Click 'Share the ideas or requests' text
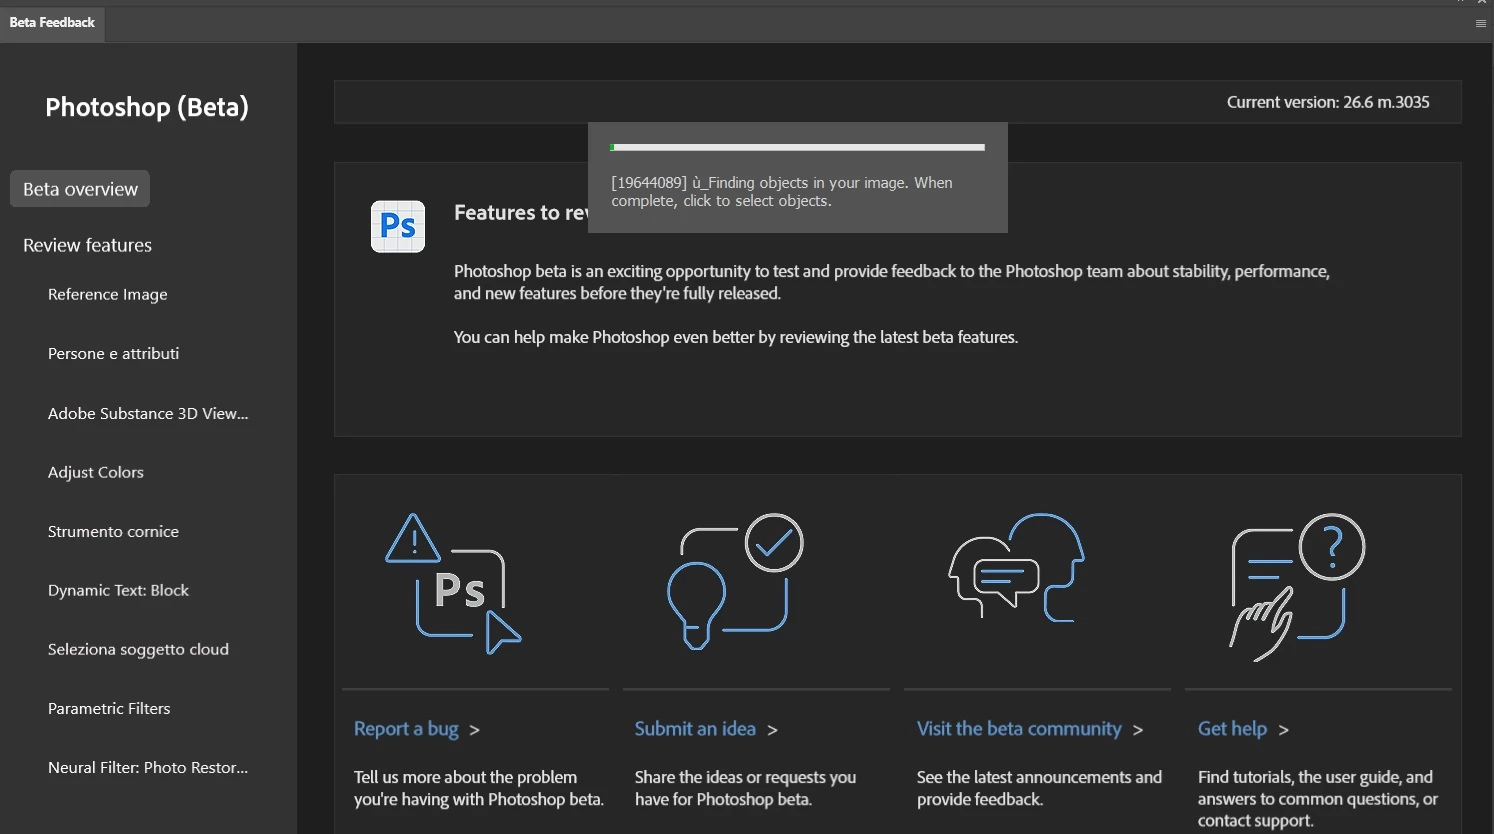This screenshot has width=1494, height=834. click(x=745, y=788)
